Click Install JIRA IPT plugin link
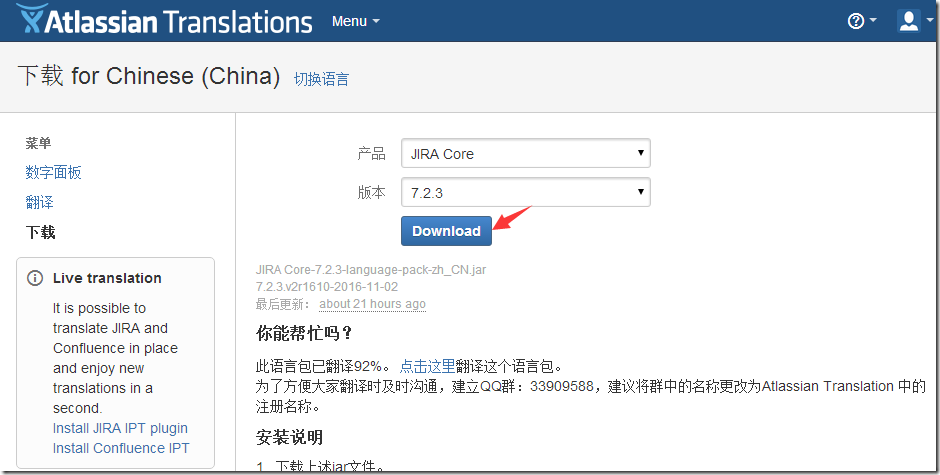940x475 pixels. 120,428
